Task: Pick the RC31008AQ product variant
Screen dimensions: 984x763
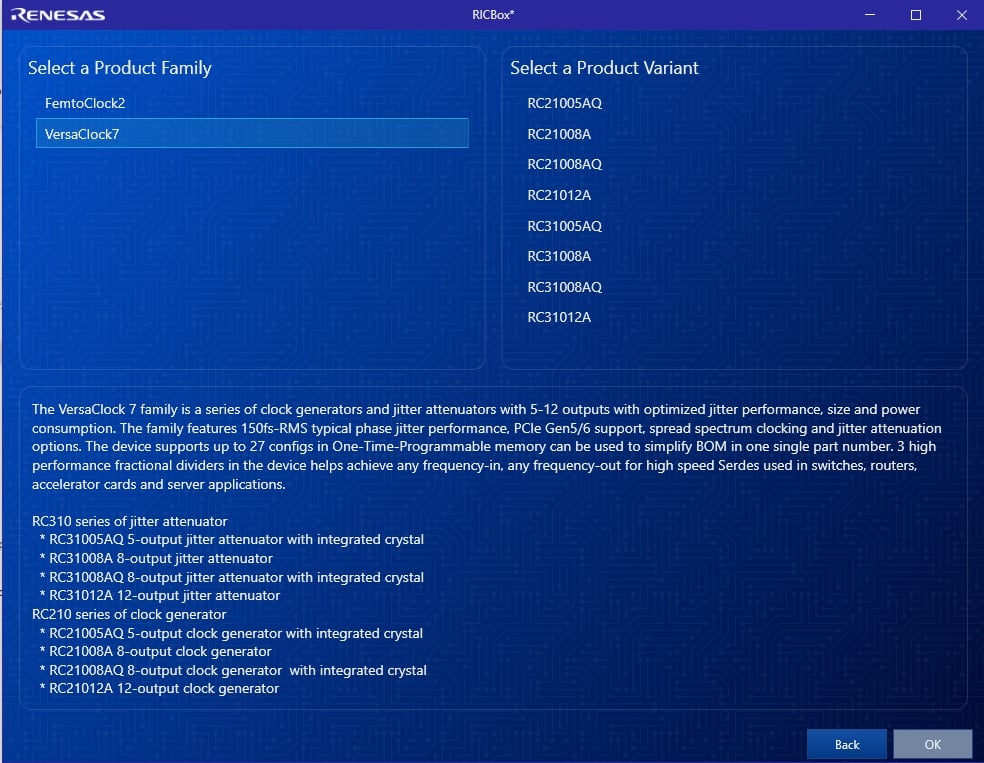Action: click(x=565, y=287)
